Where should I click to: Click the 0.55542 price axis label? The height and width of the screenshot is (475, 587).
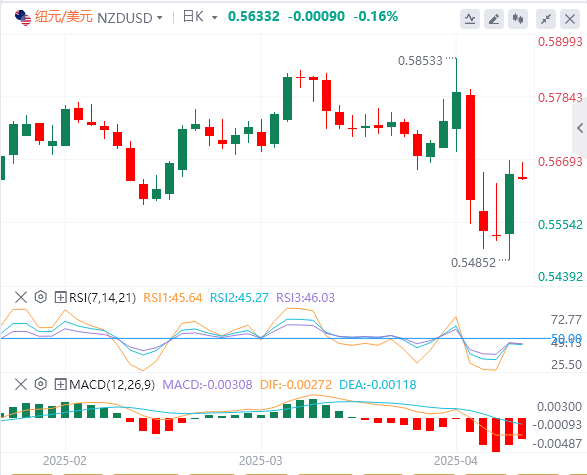click(560, 225)
